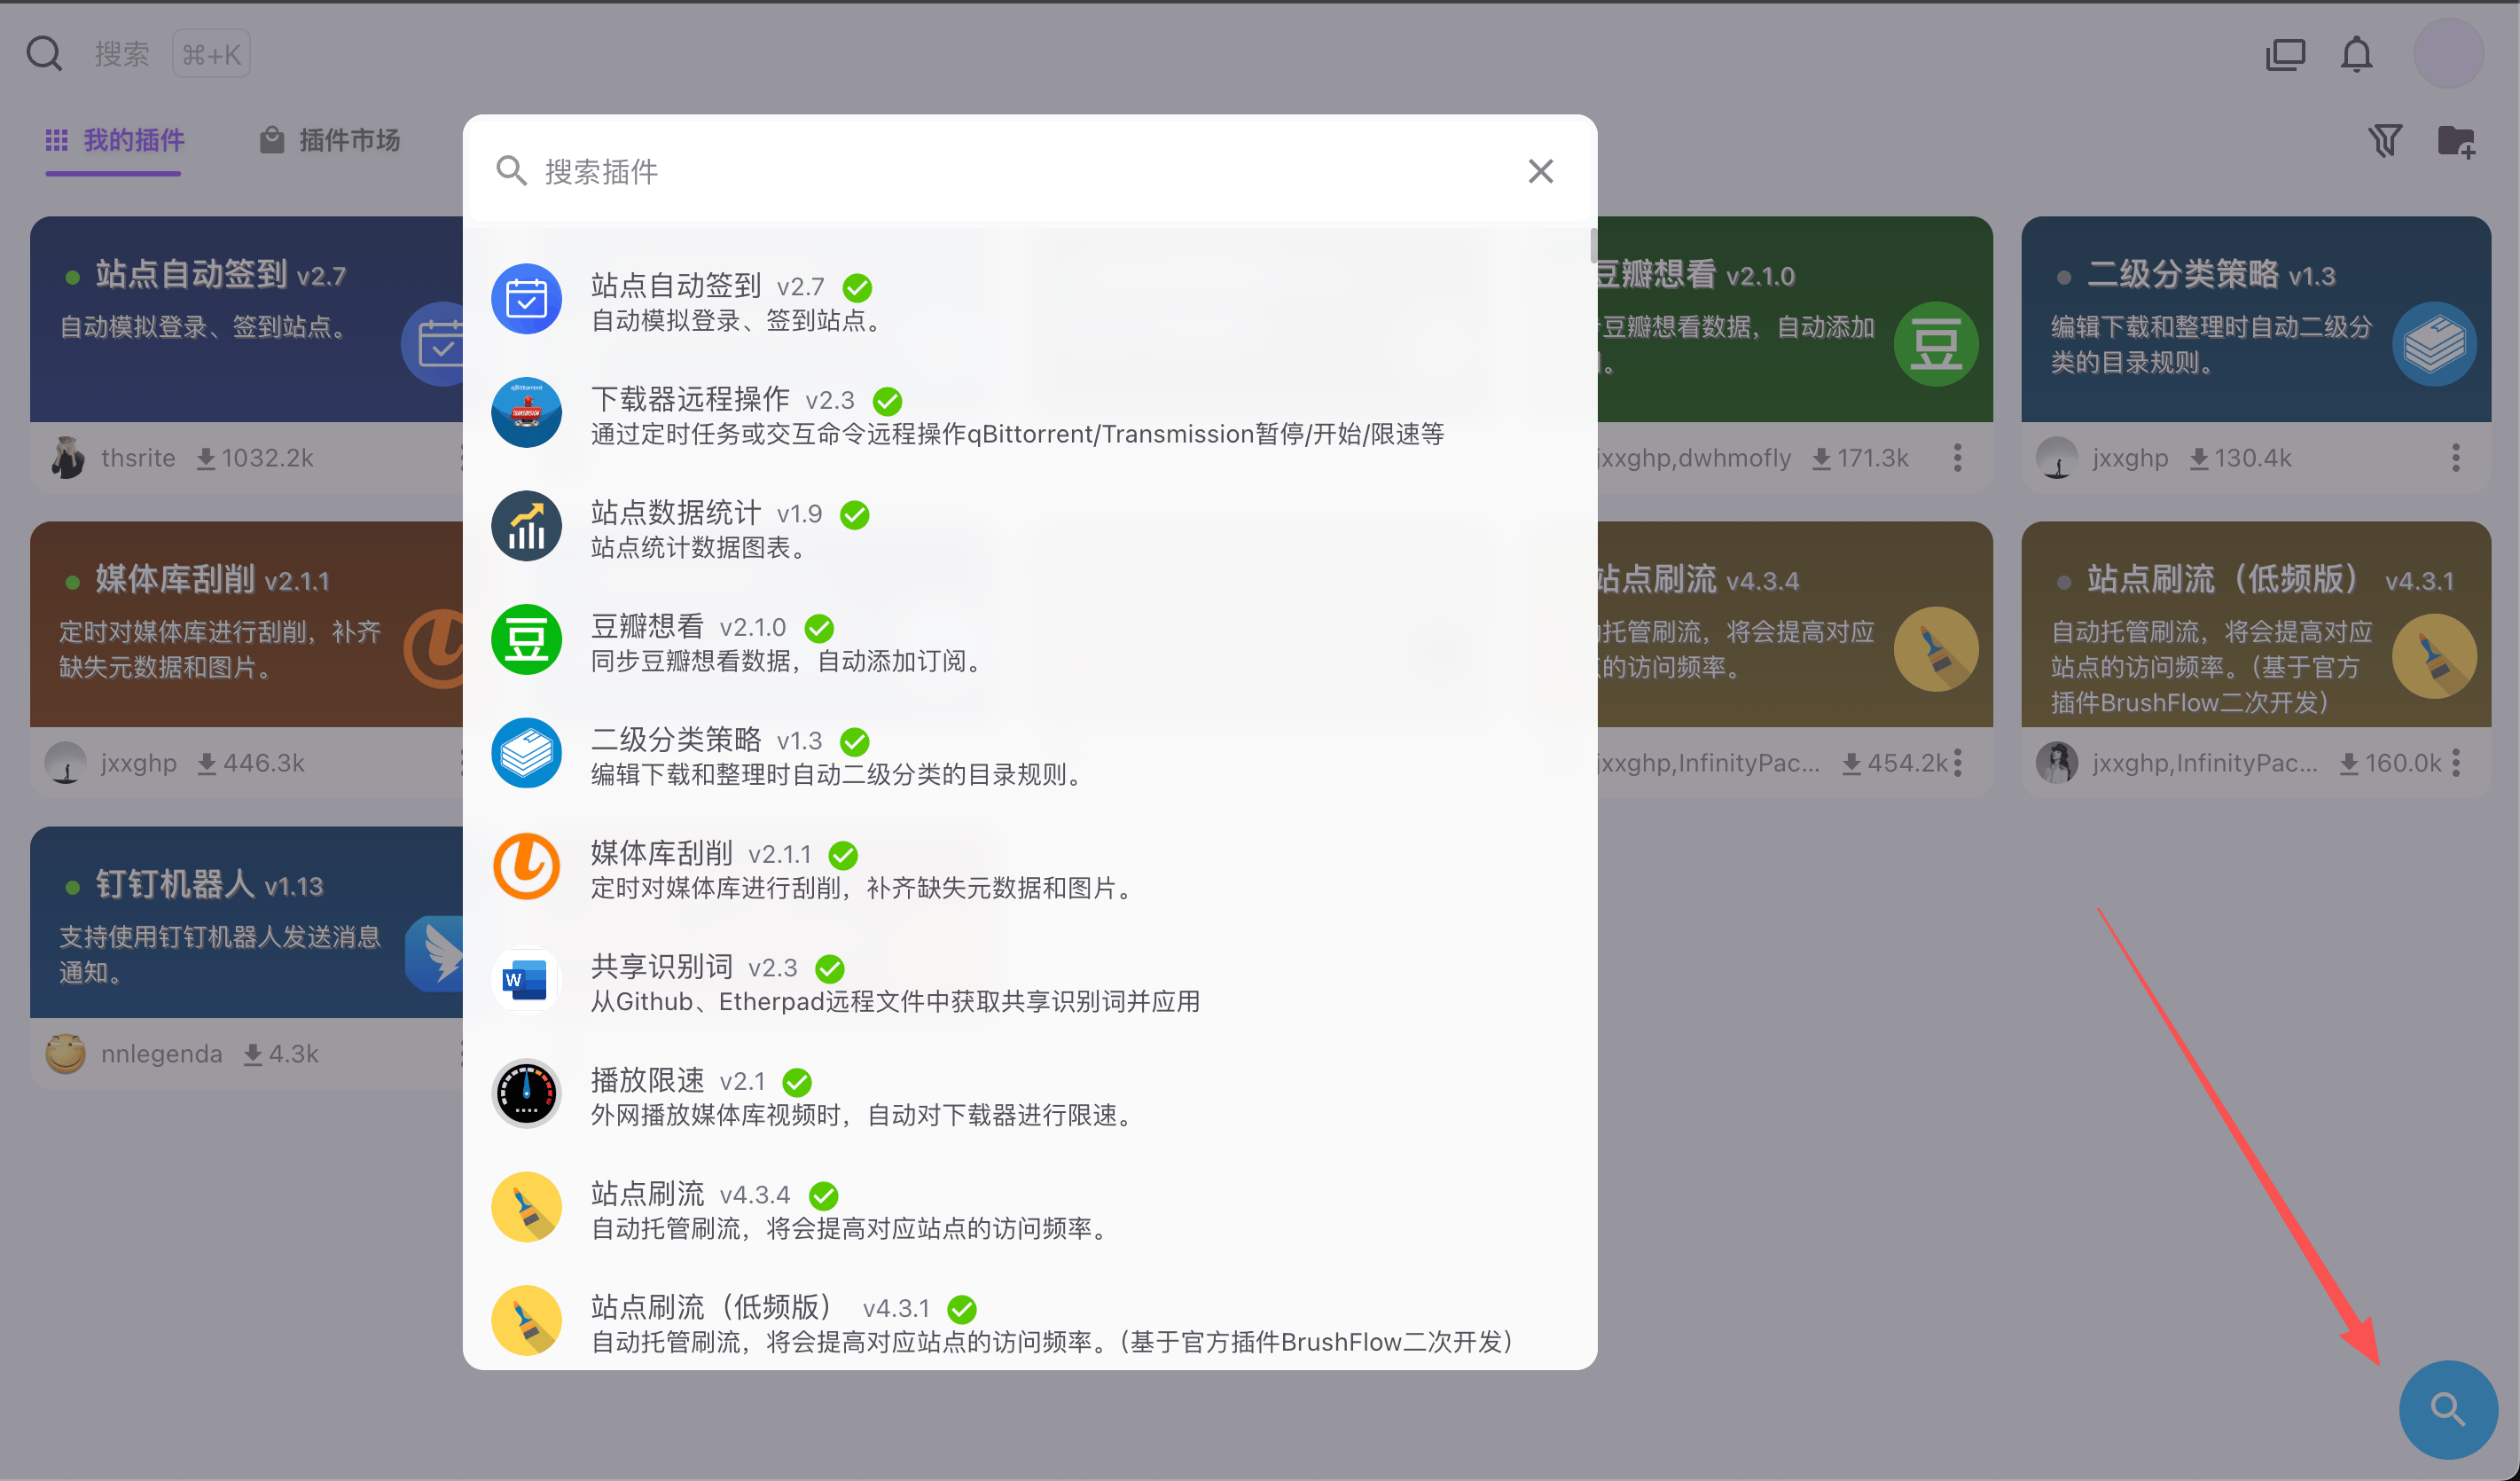Click the plugin filter funnel icon

pyautogui.click(x=2384, y=141)
